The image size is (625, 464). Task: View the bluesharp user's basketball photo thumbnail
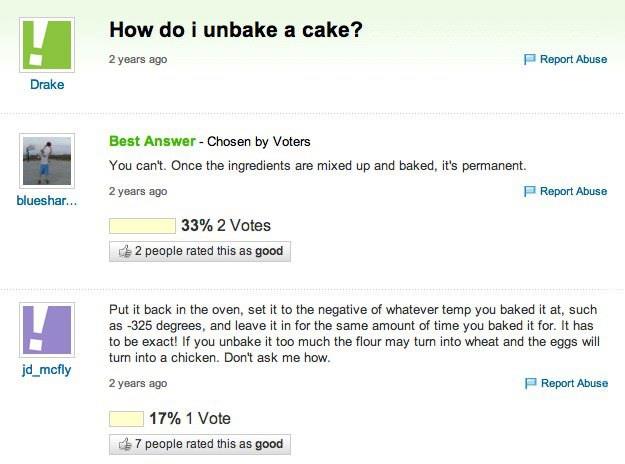tap(47, 161)
